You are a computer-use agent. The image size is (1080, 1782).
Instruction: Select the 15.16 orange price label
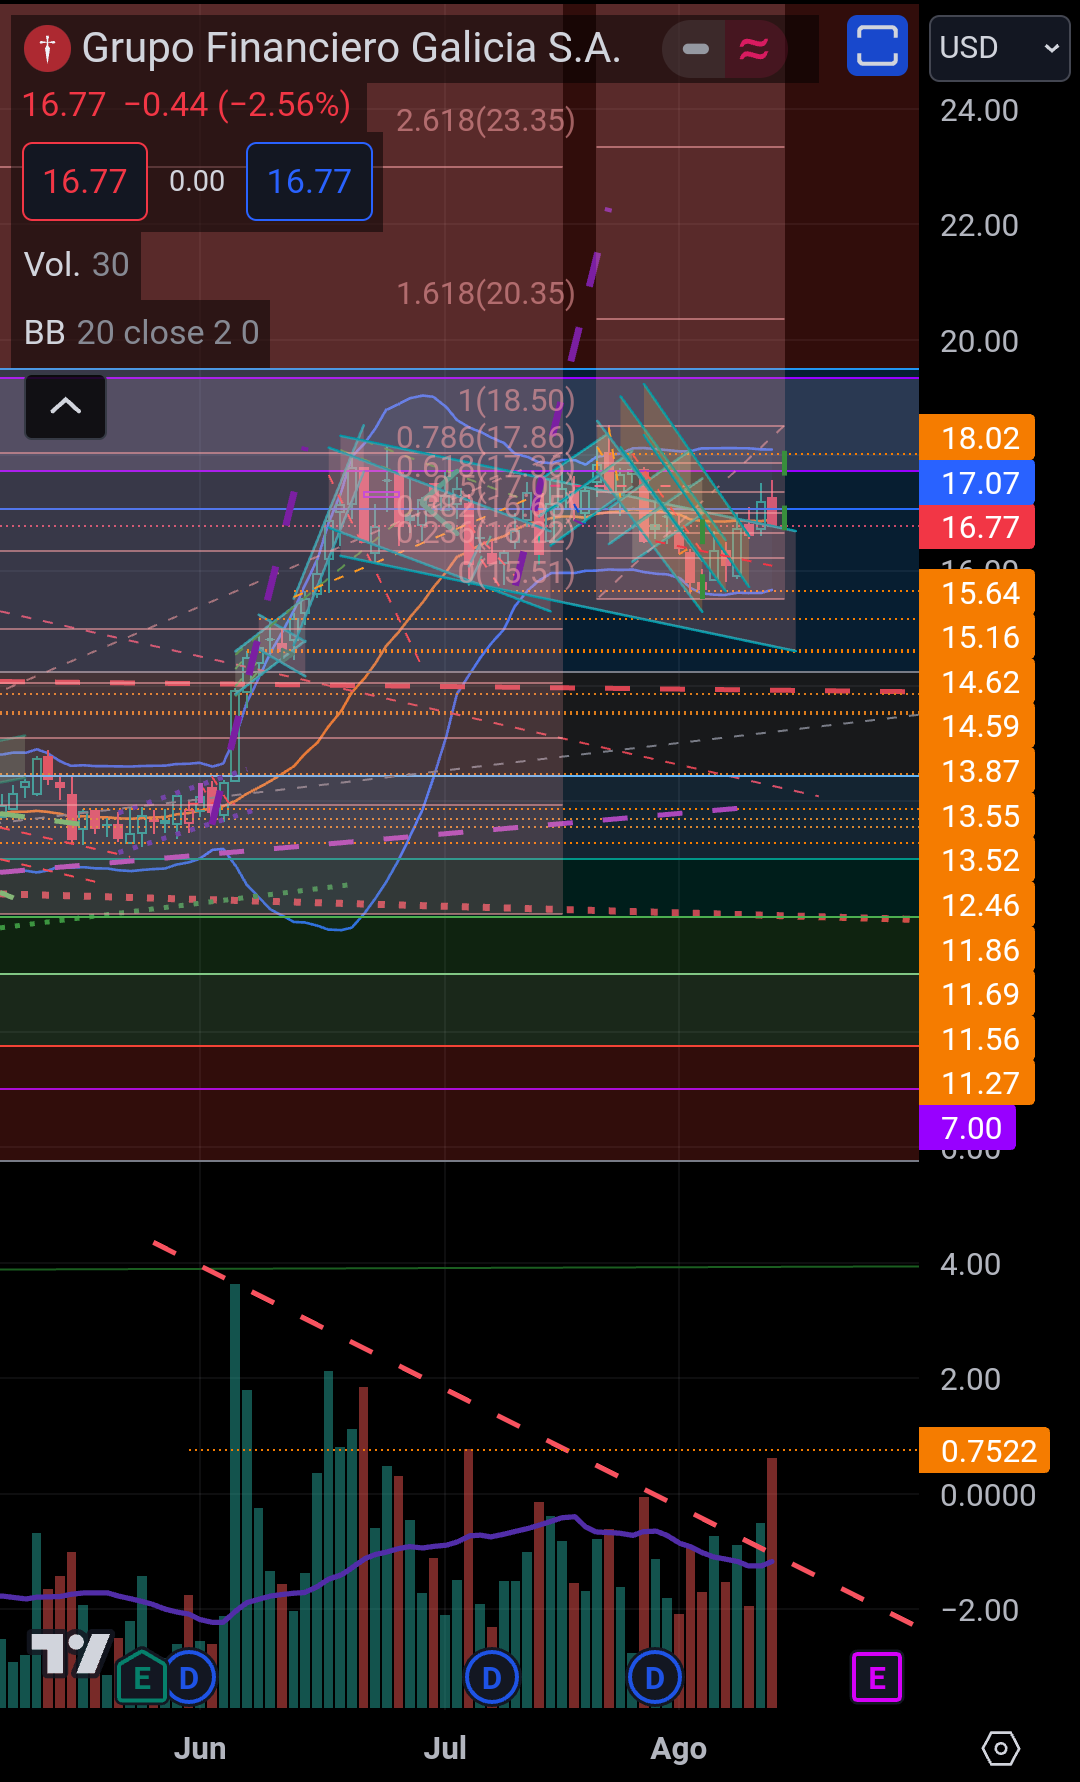pyautogui.click(x=977, y=637)
